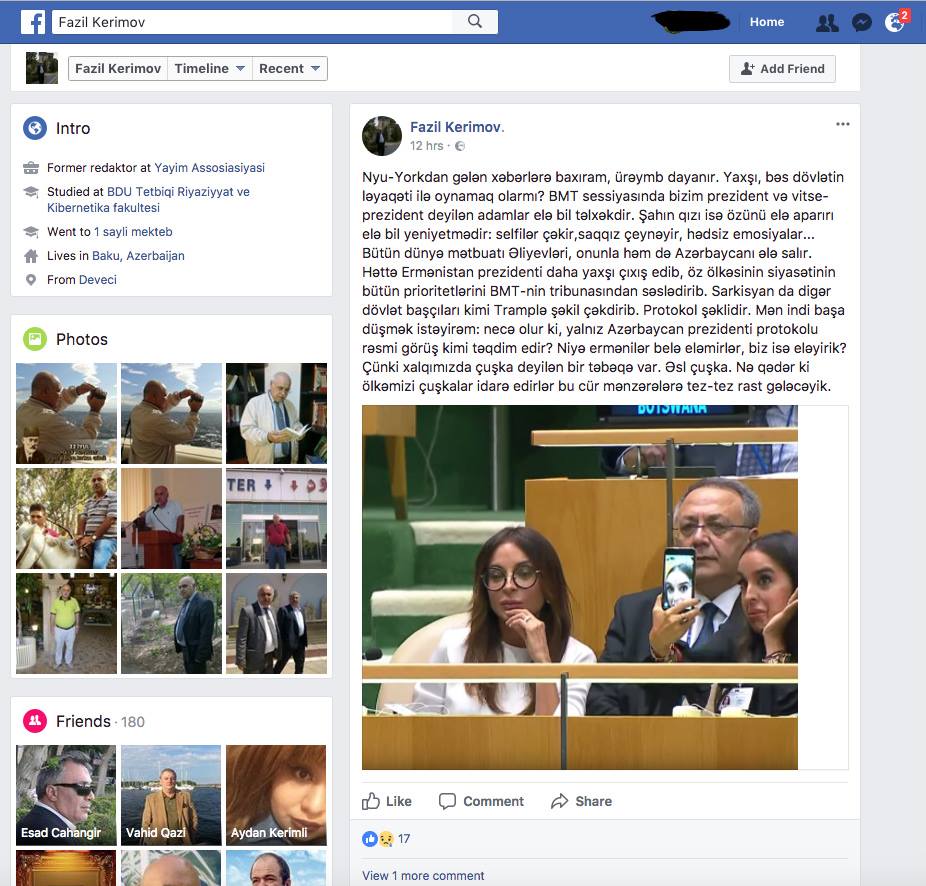The image size is (926, 886).
Task: Open the UN assembly selfie photo in post
Action: pyautogui.click(x=580, y=587)
